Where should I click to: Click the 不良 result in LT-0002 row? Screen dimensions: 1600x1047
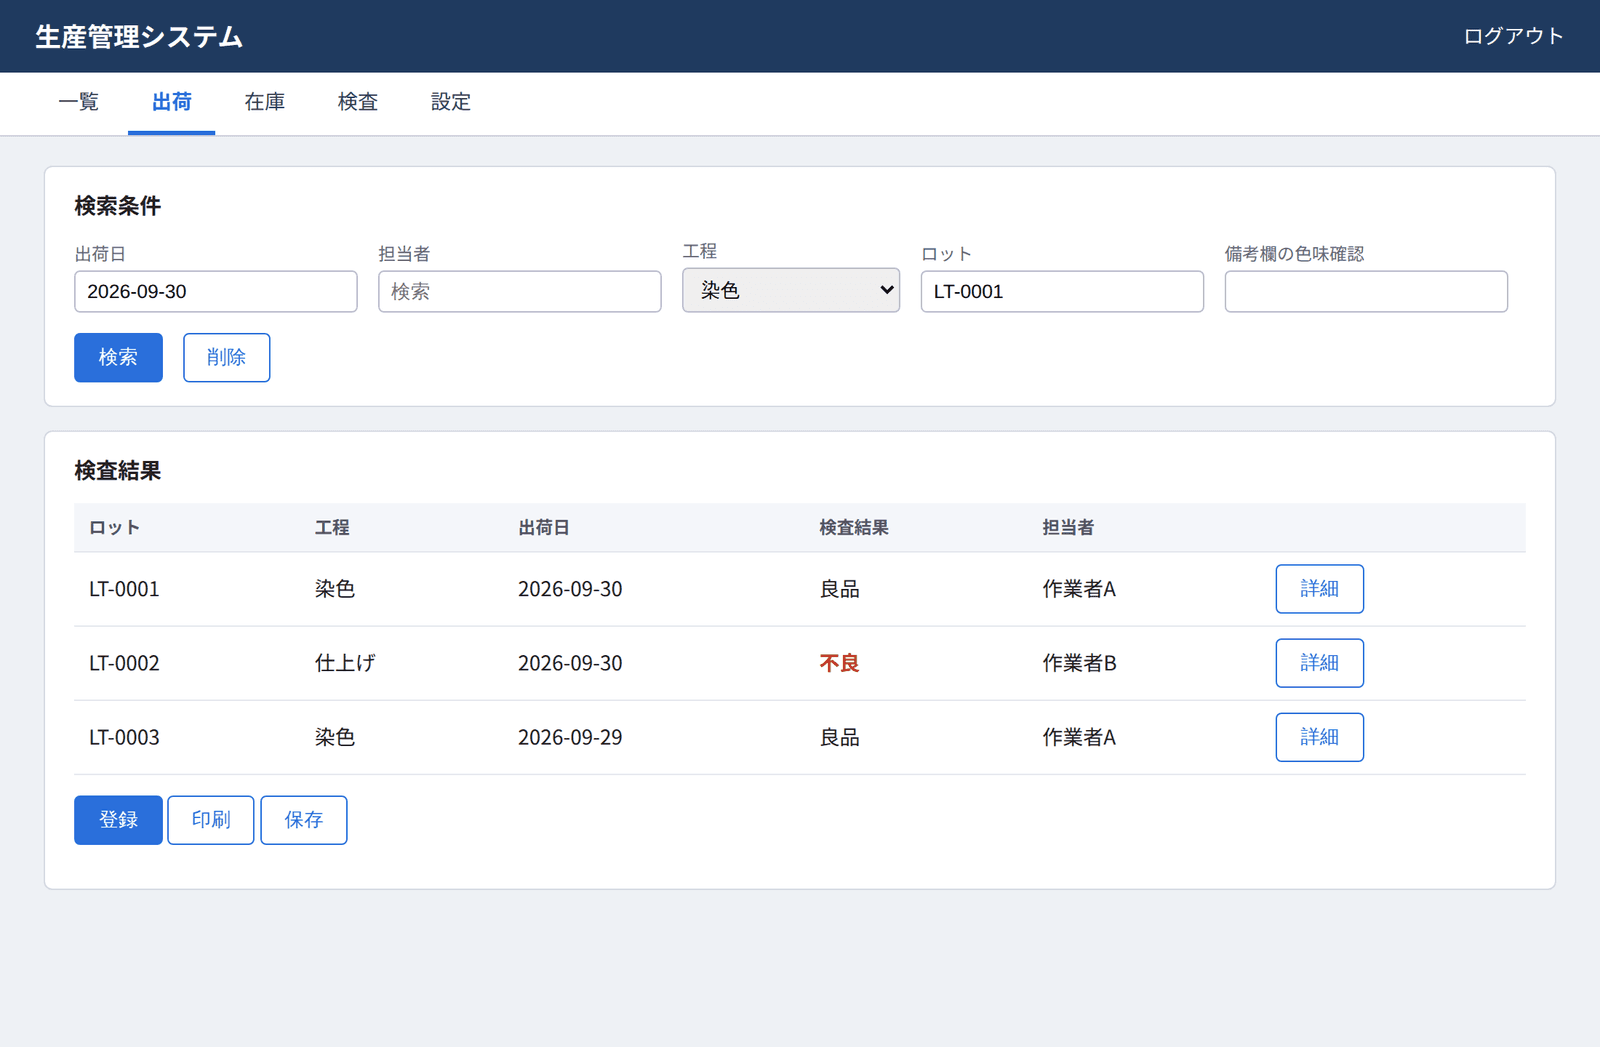tap(839, 663)
